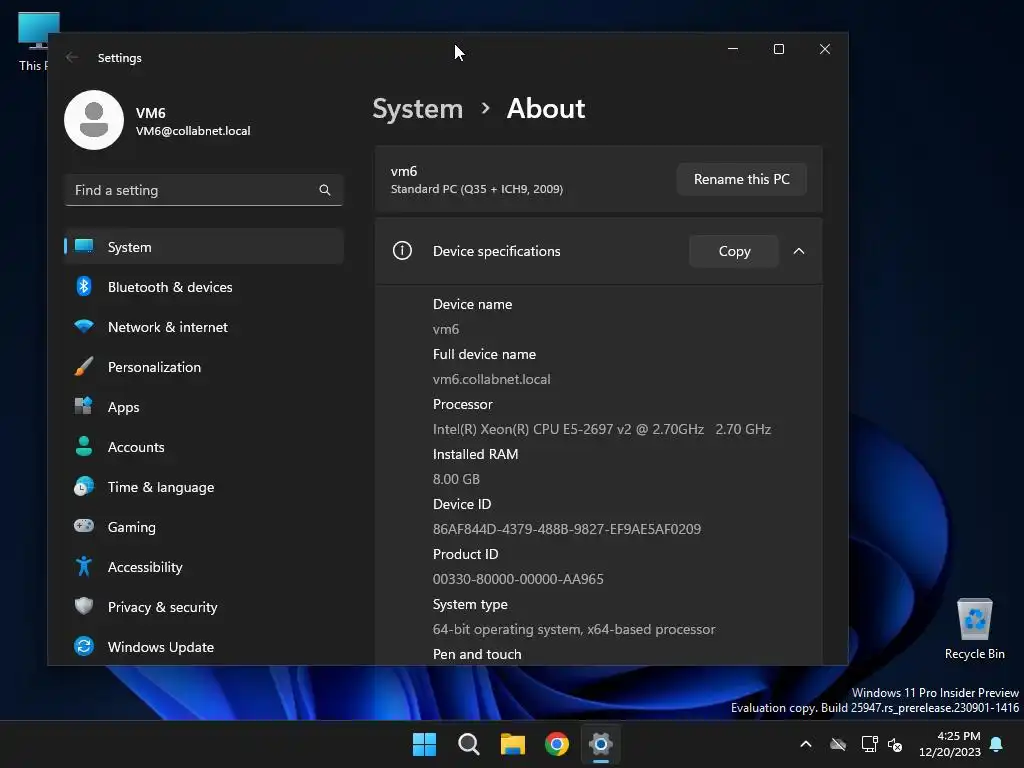Click the Installed RAM value 8.00 GB
The image size is (1024, 768).
[456, 479]
